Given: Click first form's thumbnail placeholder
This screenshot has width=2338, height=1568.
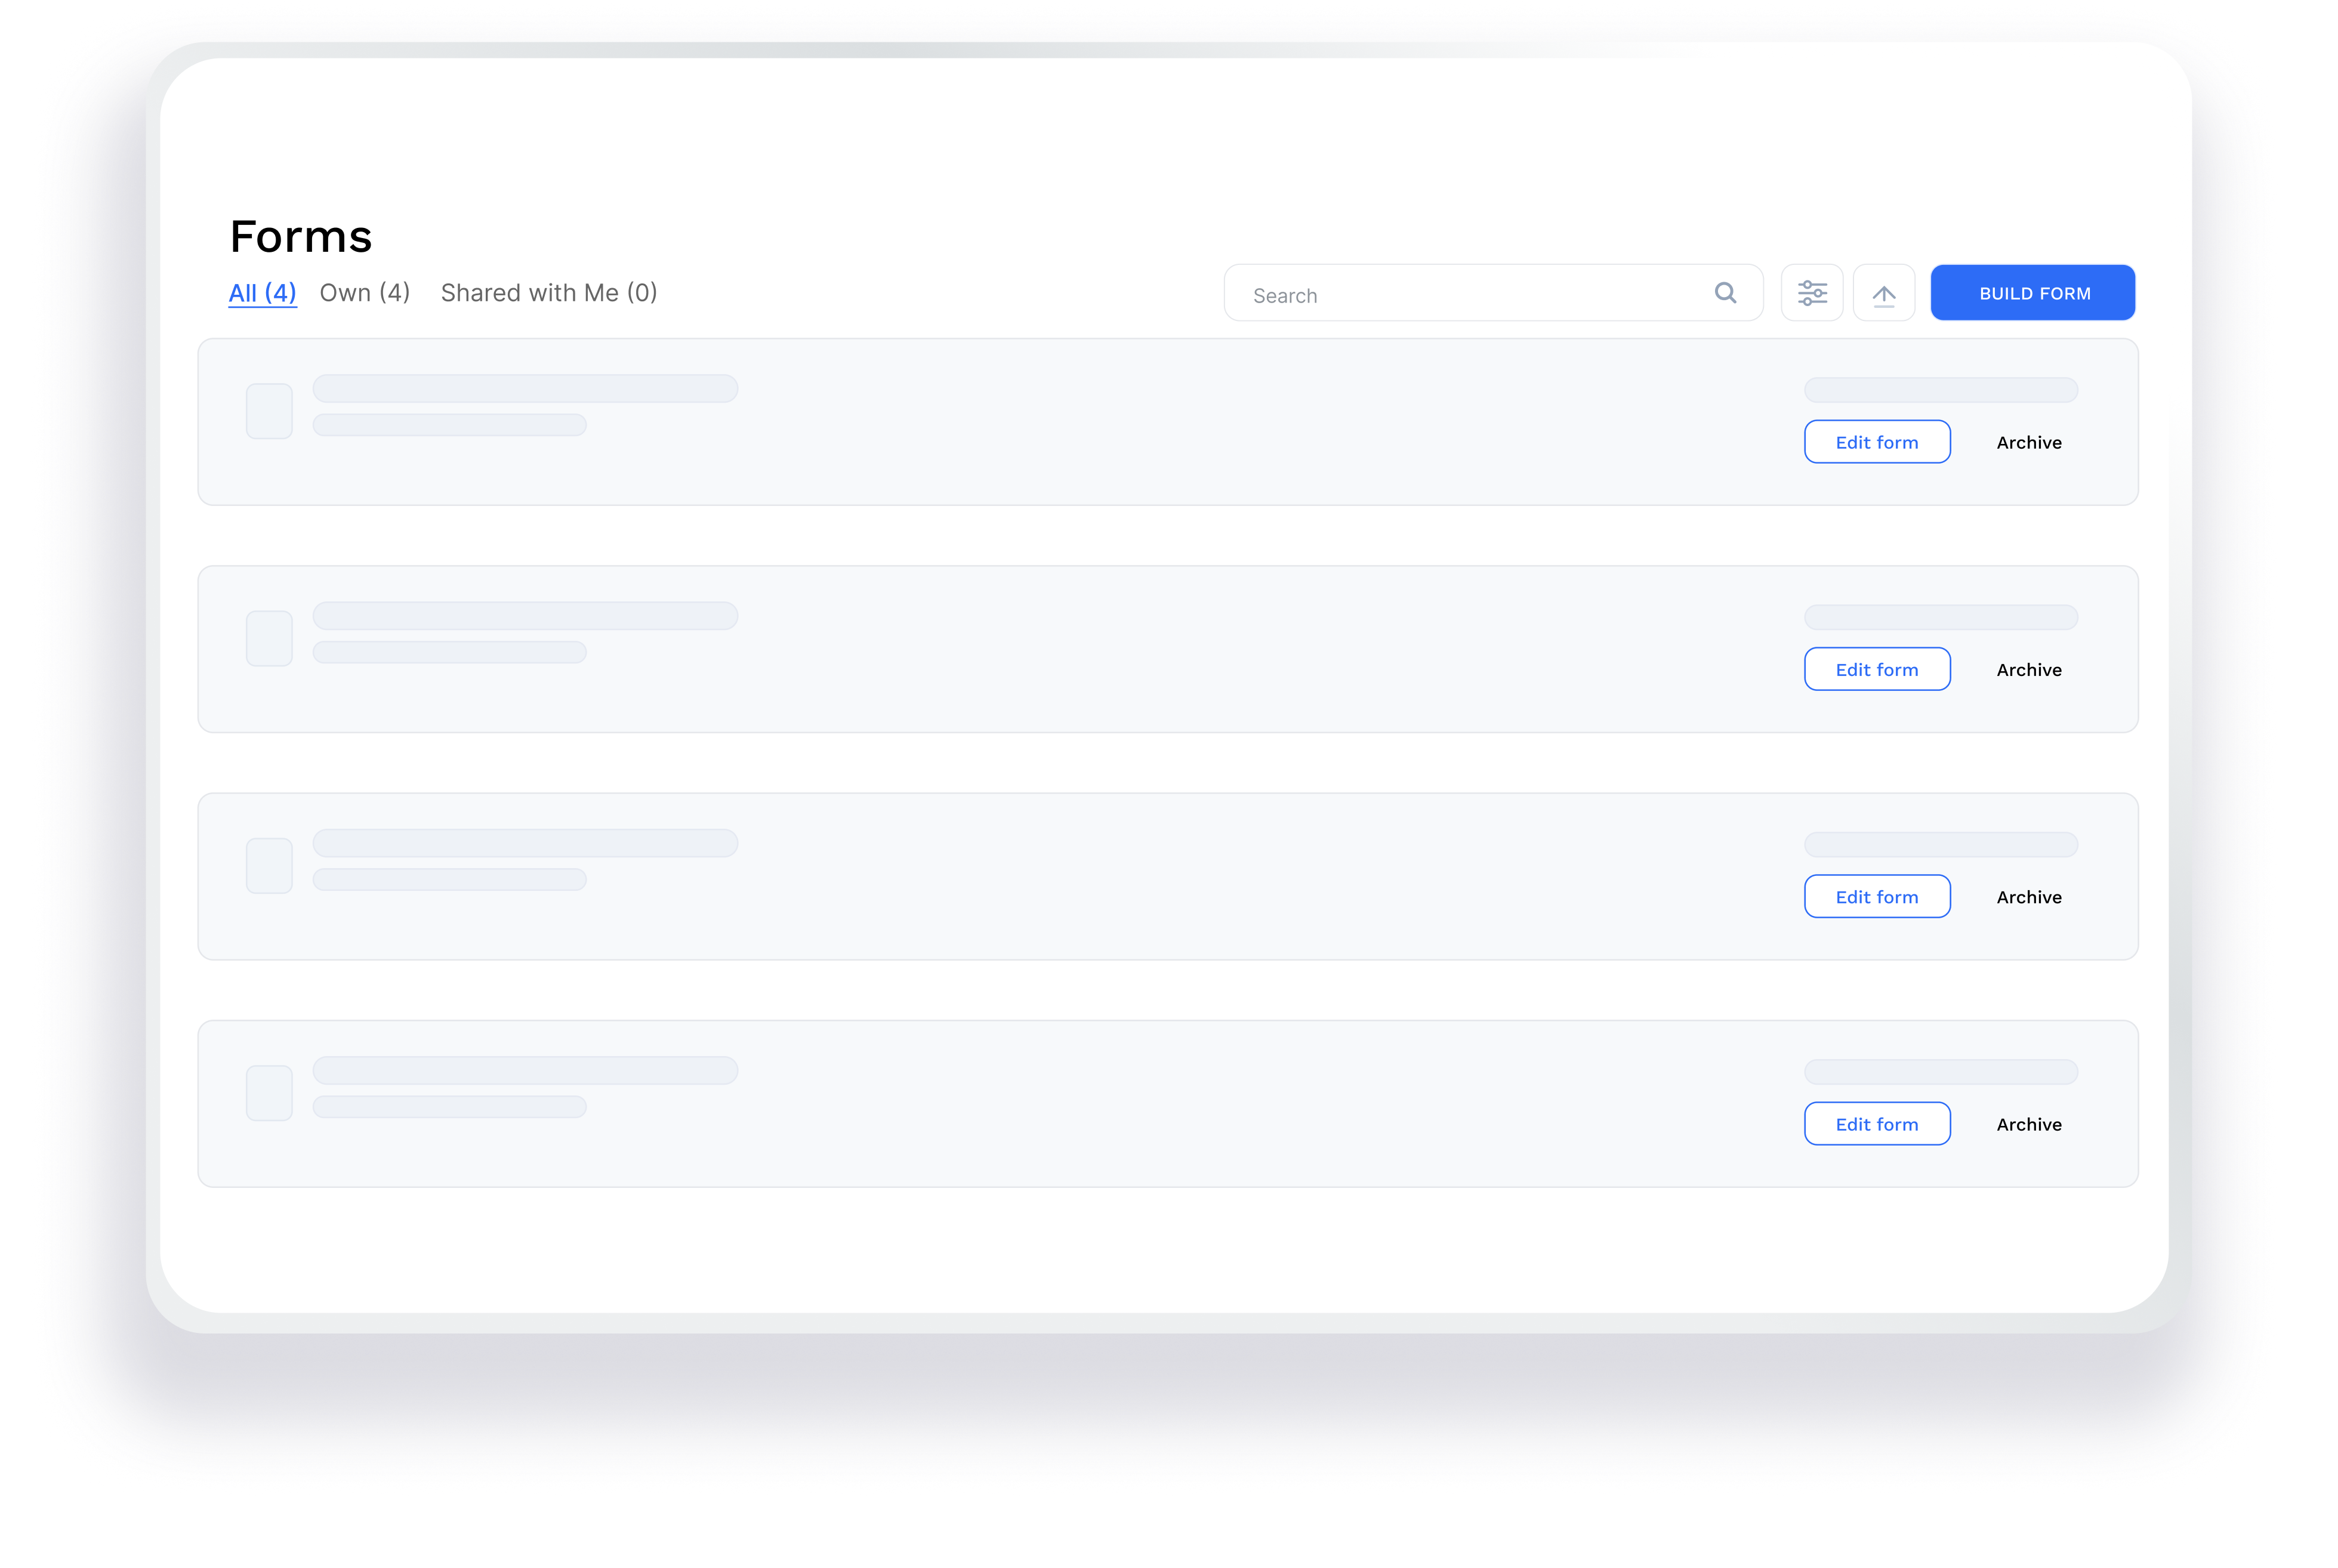Looking at the screenshot, I should pos(269,411).
